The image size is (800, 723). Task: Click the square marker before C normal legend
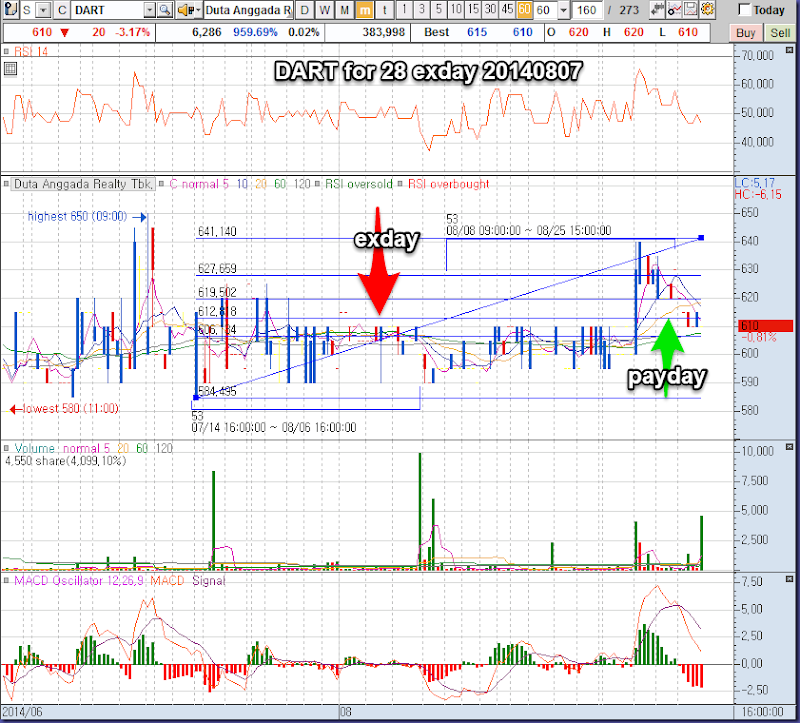tap(161, 184)
